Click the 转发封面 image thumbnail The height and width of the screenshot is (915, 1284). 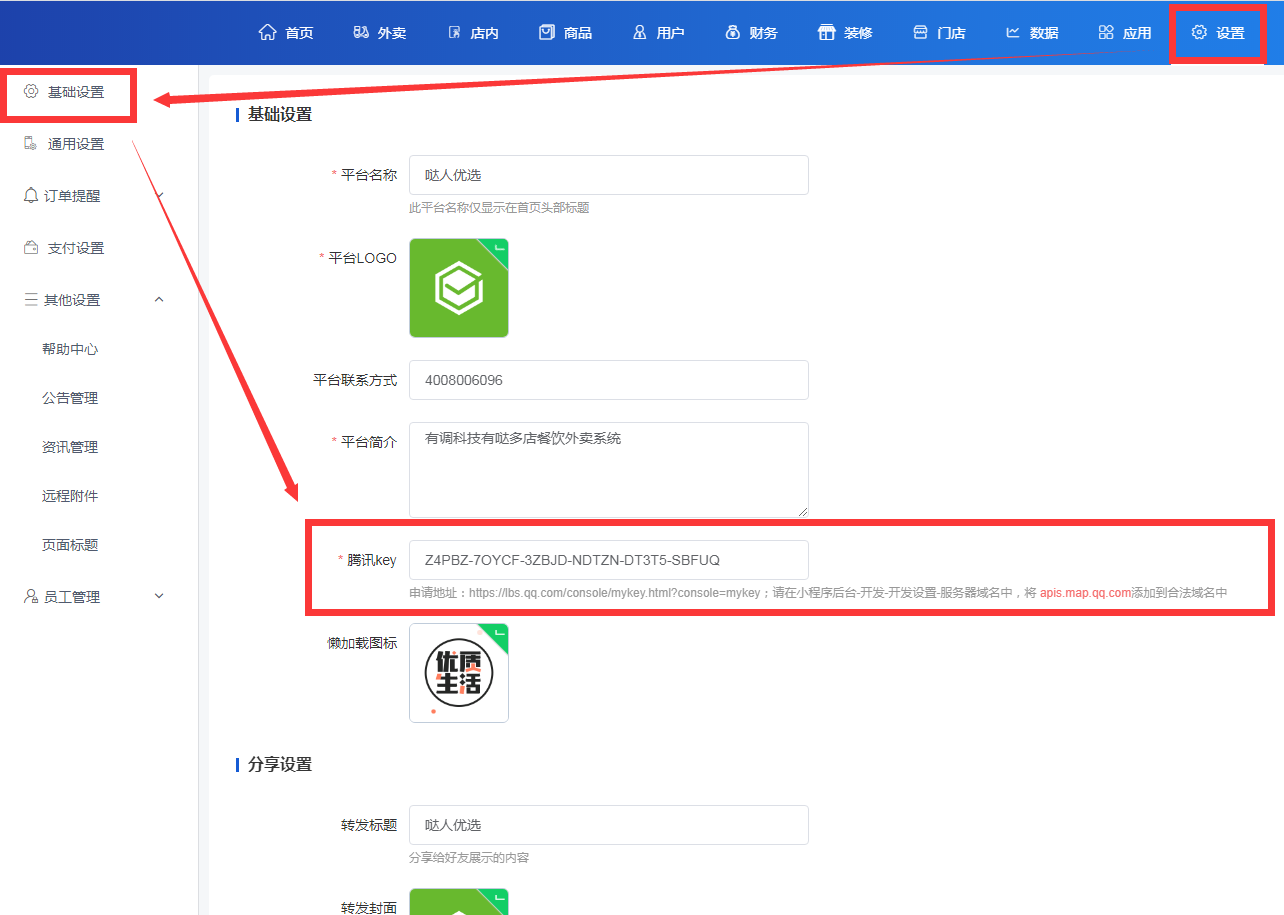[x=459, y=902]
